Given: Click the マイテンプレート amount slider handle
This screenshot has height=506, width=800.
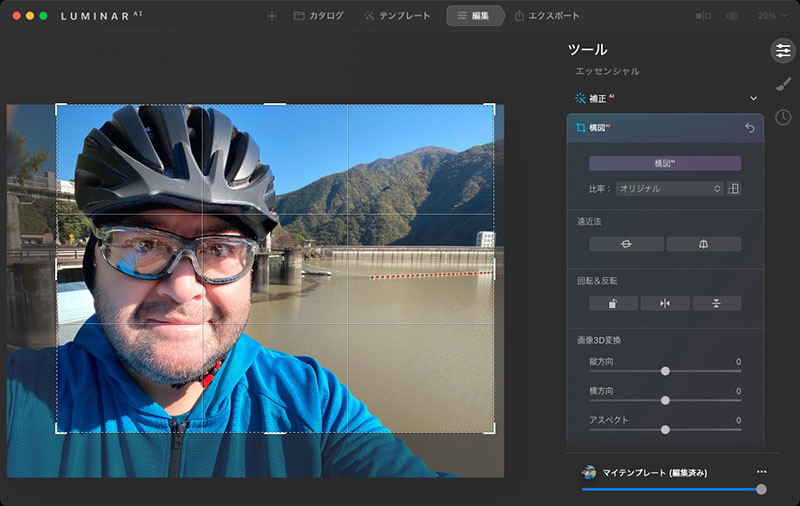Looking at the screenshot, I should tap(761, 490).
